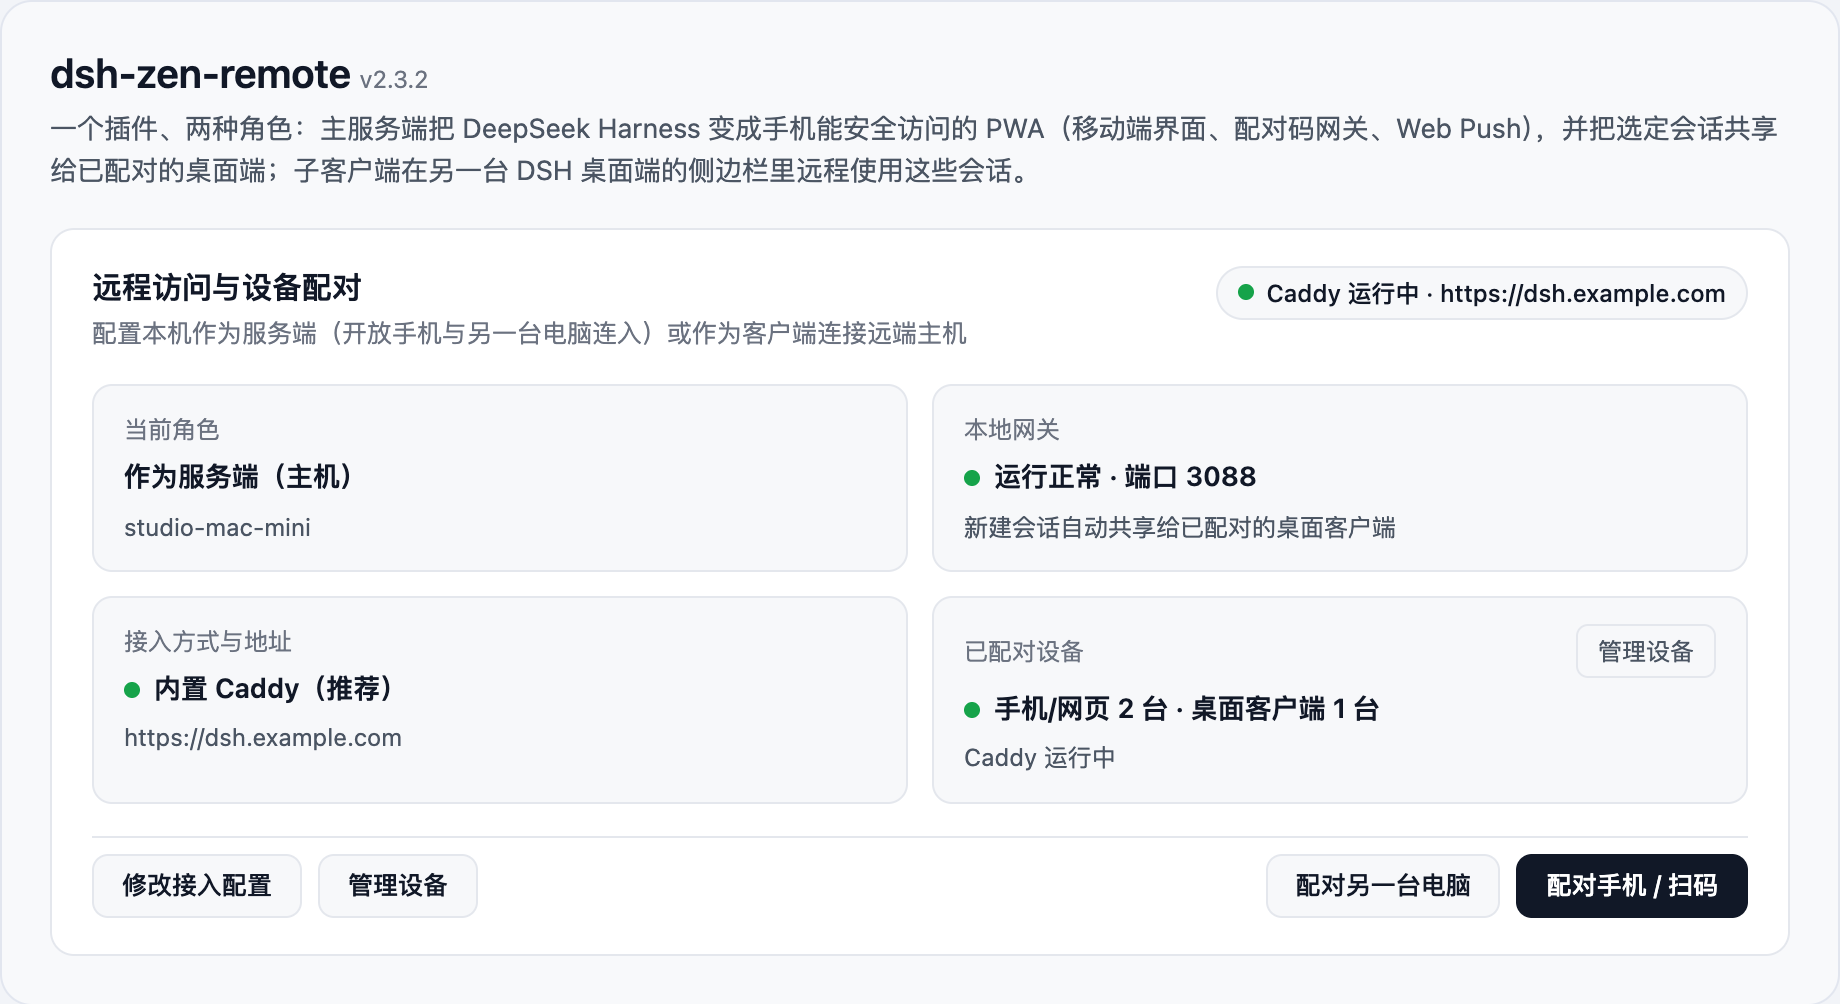Click the version label v2.3.2

click(394, 80)
